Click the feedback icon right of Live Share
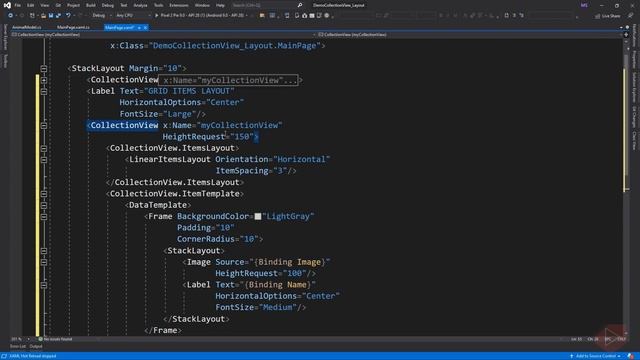This screenshot has height=360, width=640. pos(631,16)
